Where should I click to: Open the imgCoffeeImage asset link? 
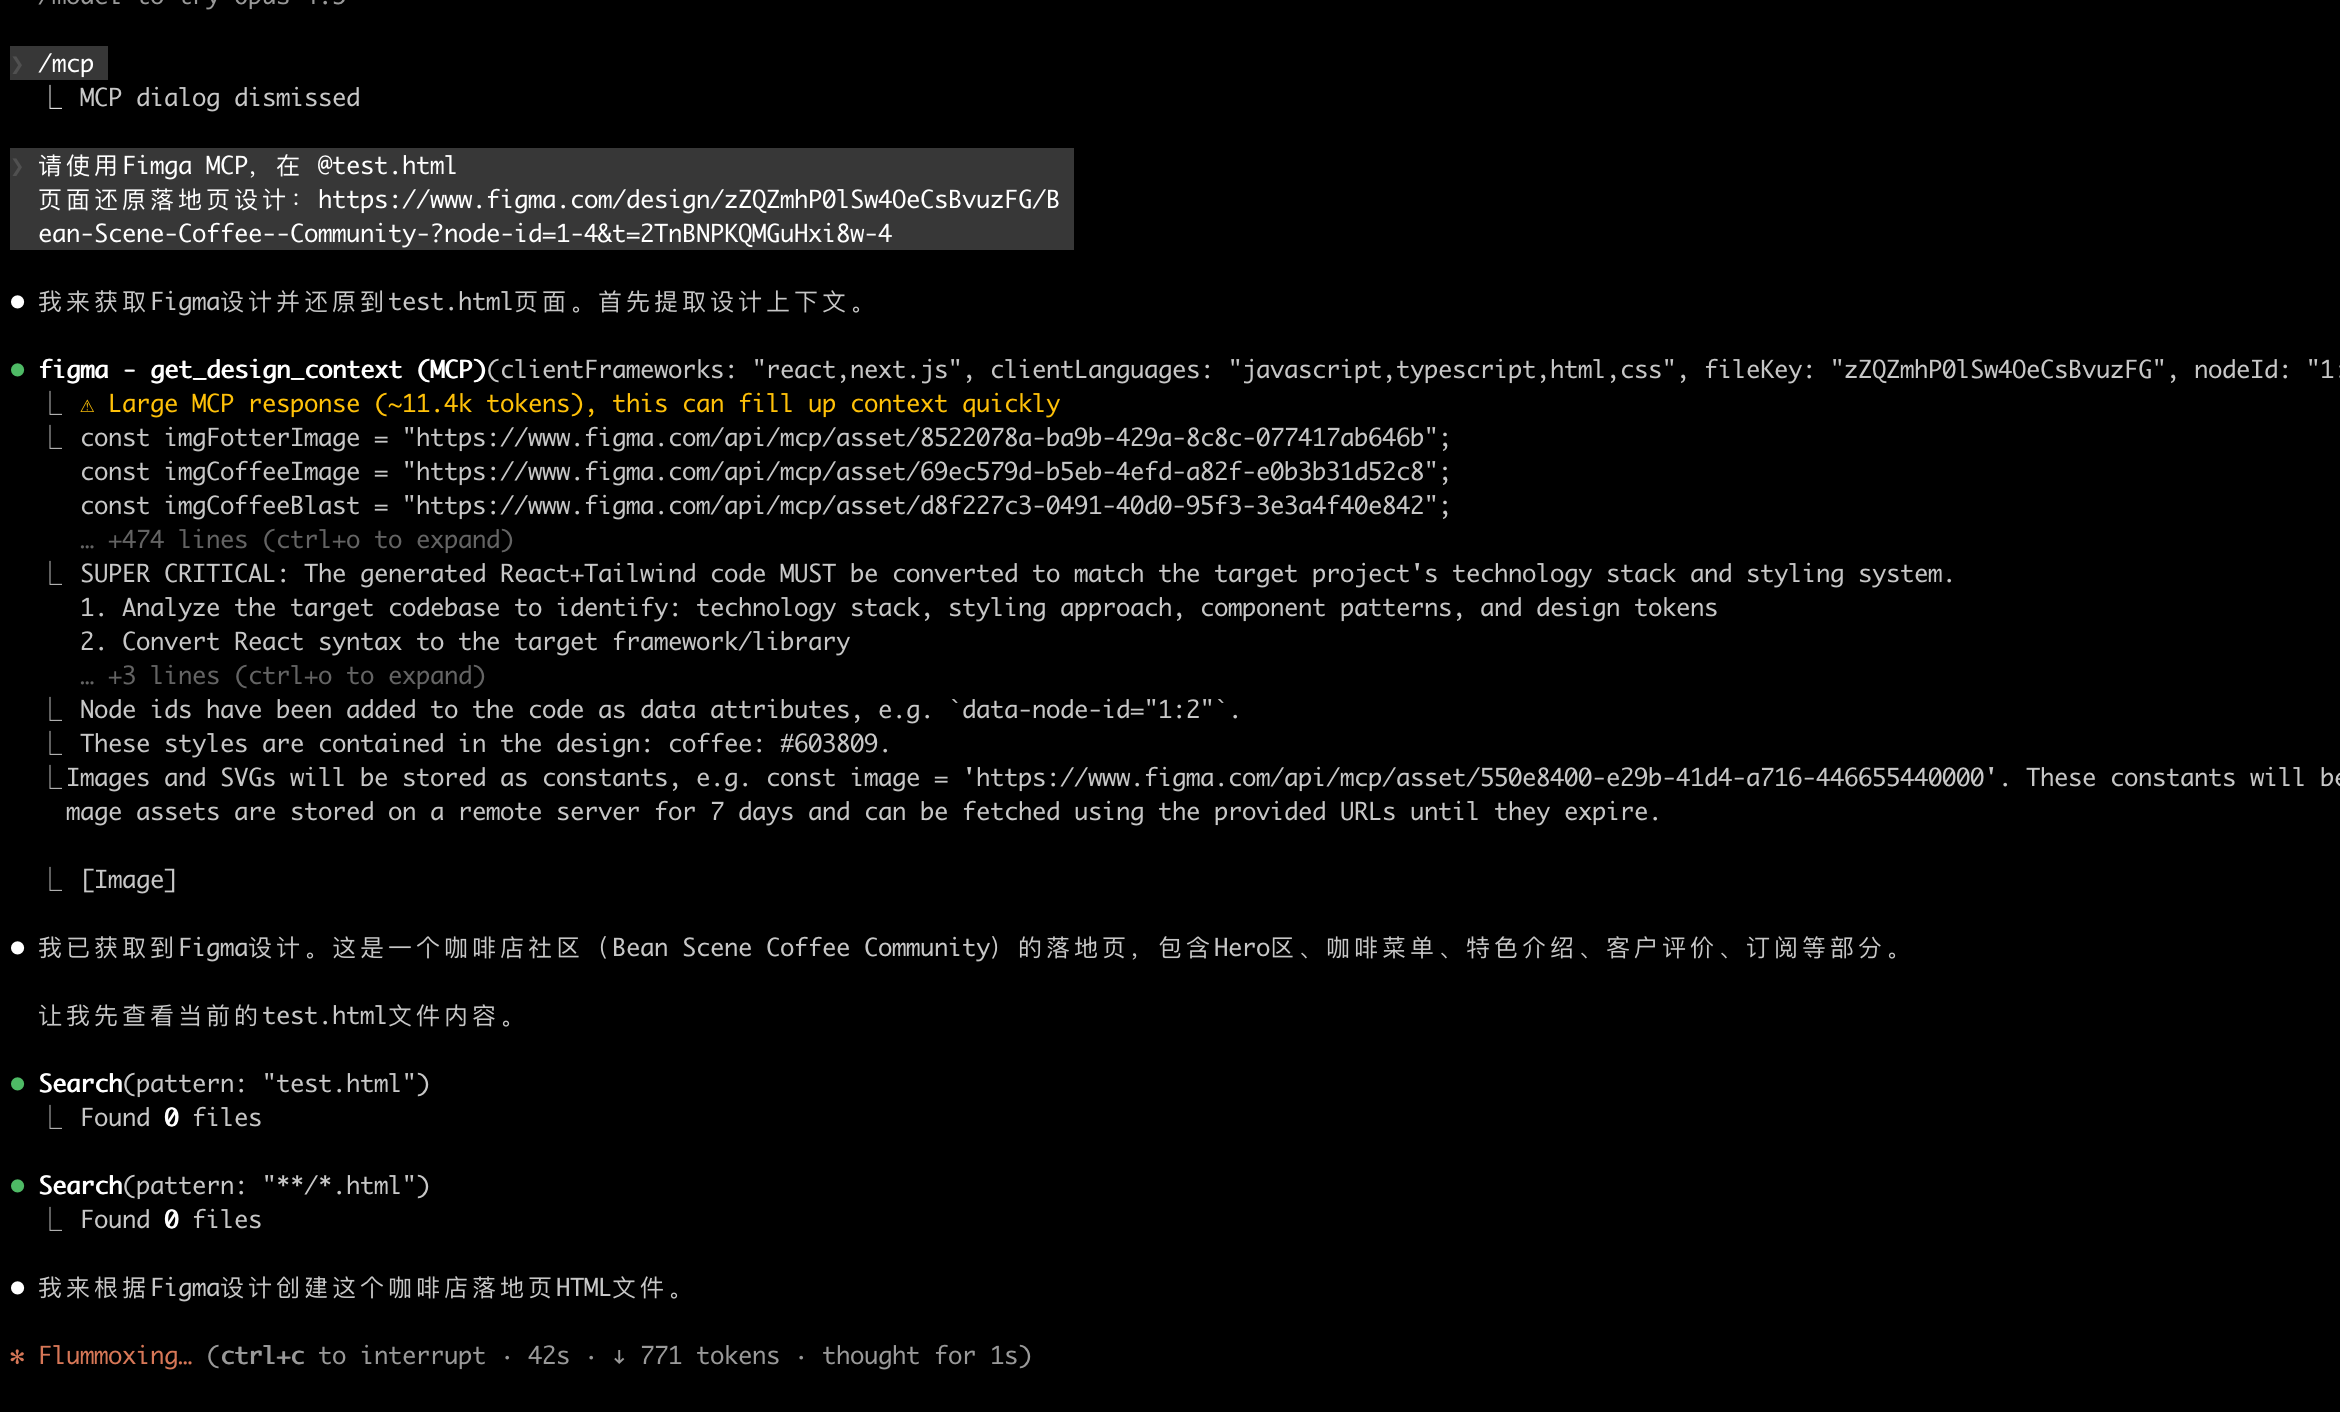[920, 472]
